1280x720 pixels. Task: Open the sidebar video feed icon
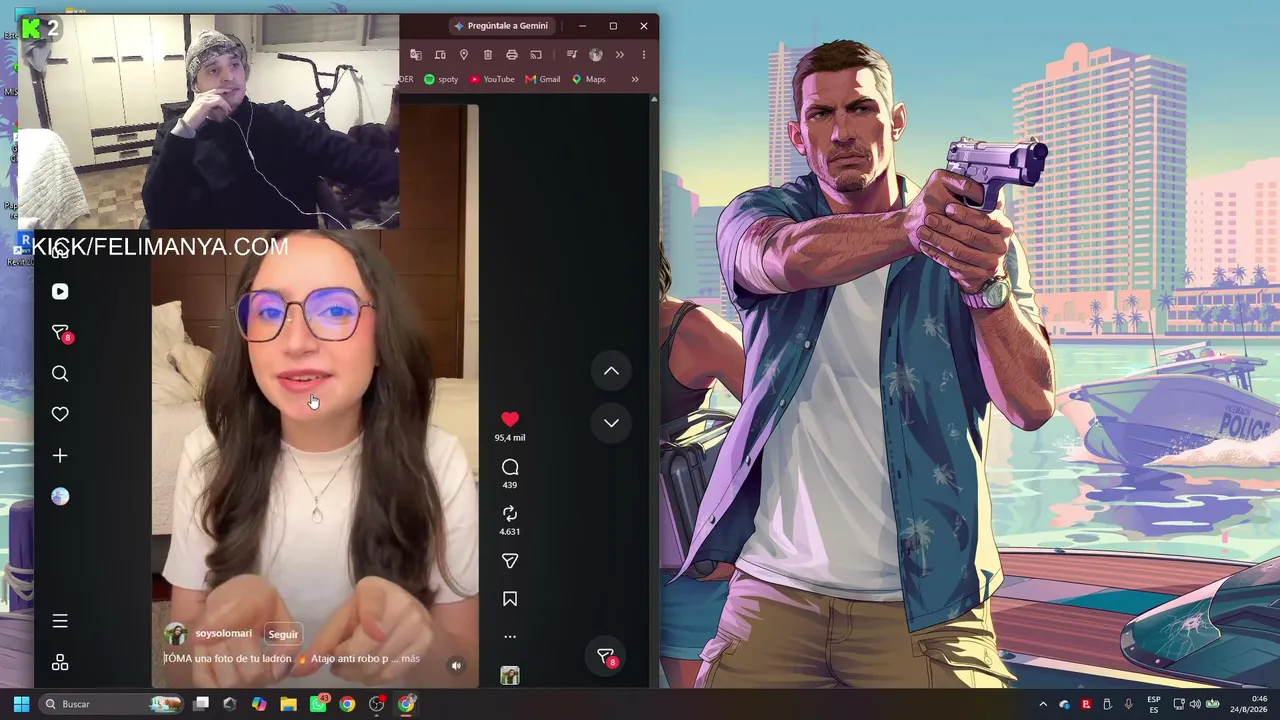(x=60, y=291)
